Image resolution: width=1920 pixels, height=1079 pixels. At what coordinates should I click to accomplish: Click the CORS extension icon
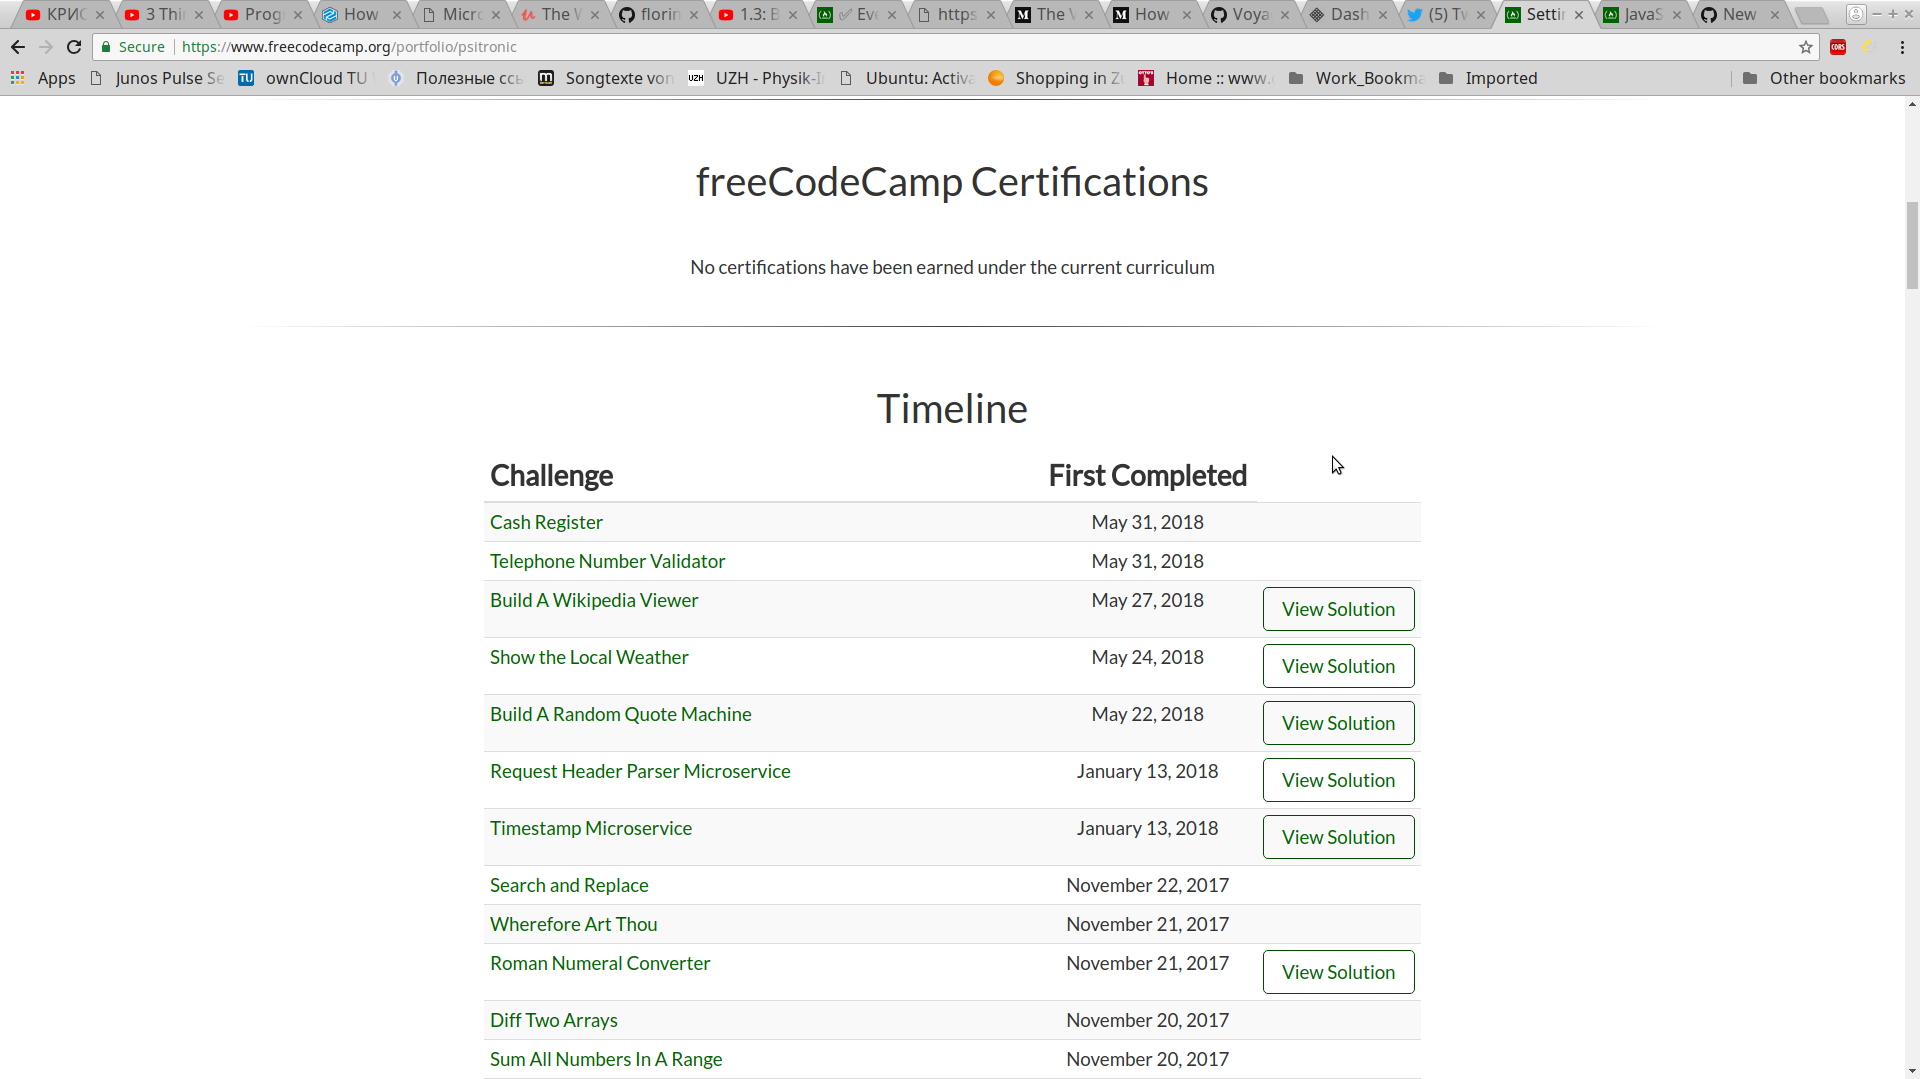tap(1840, 47)
